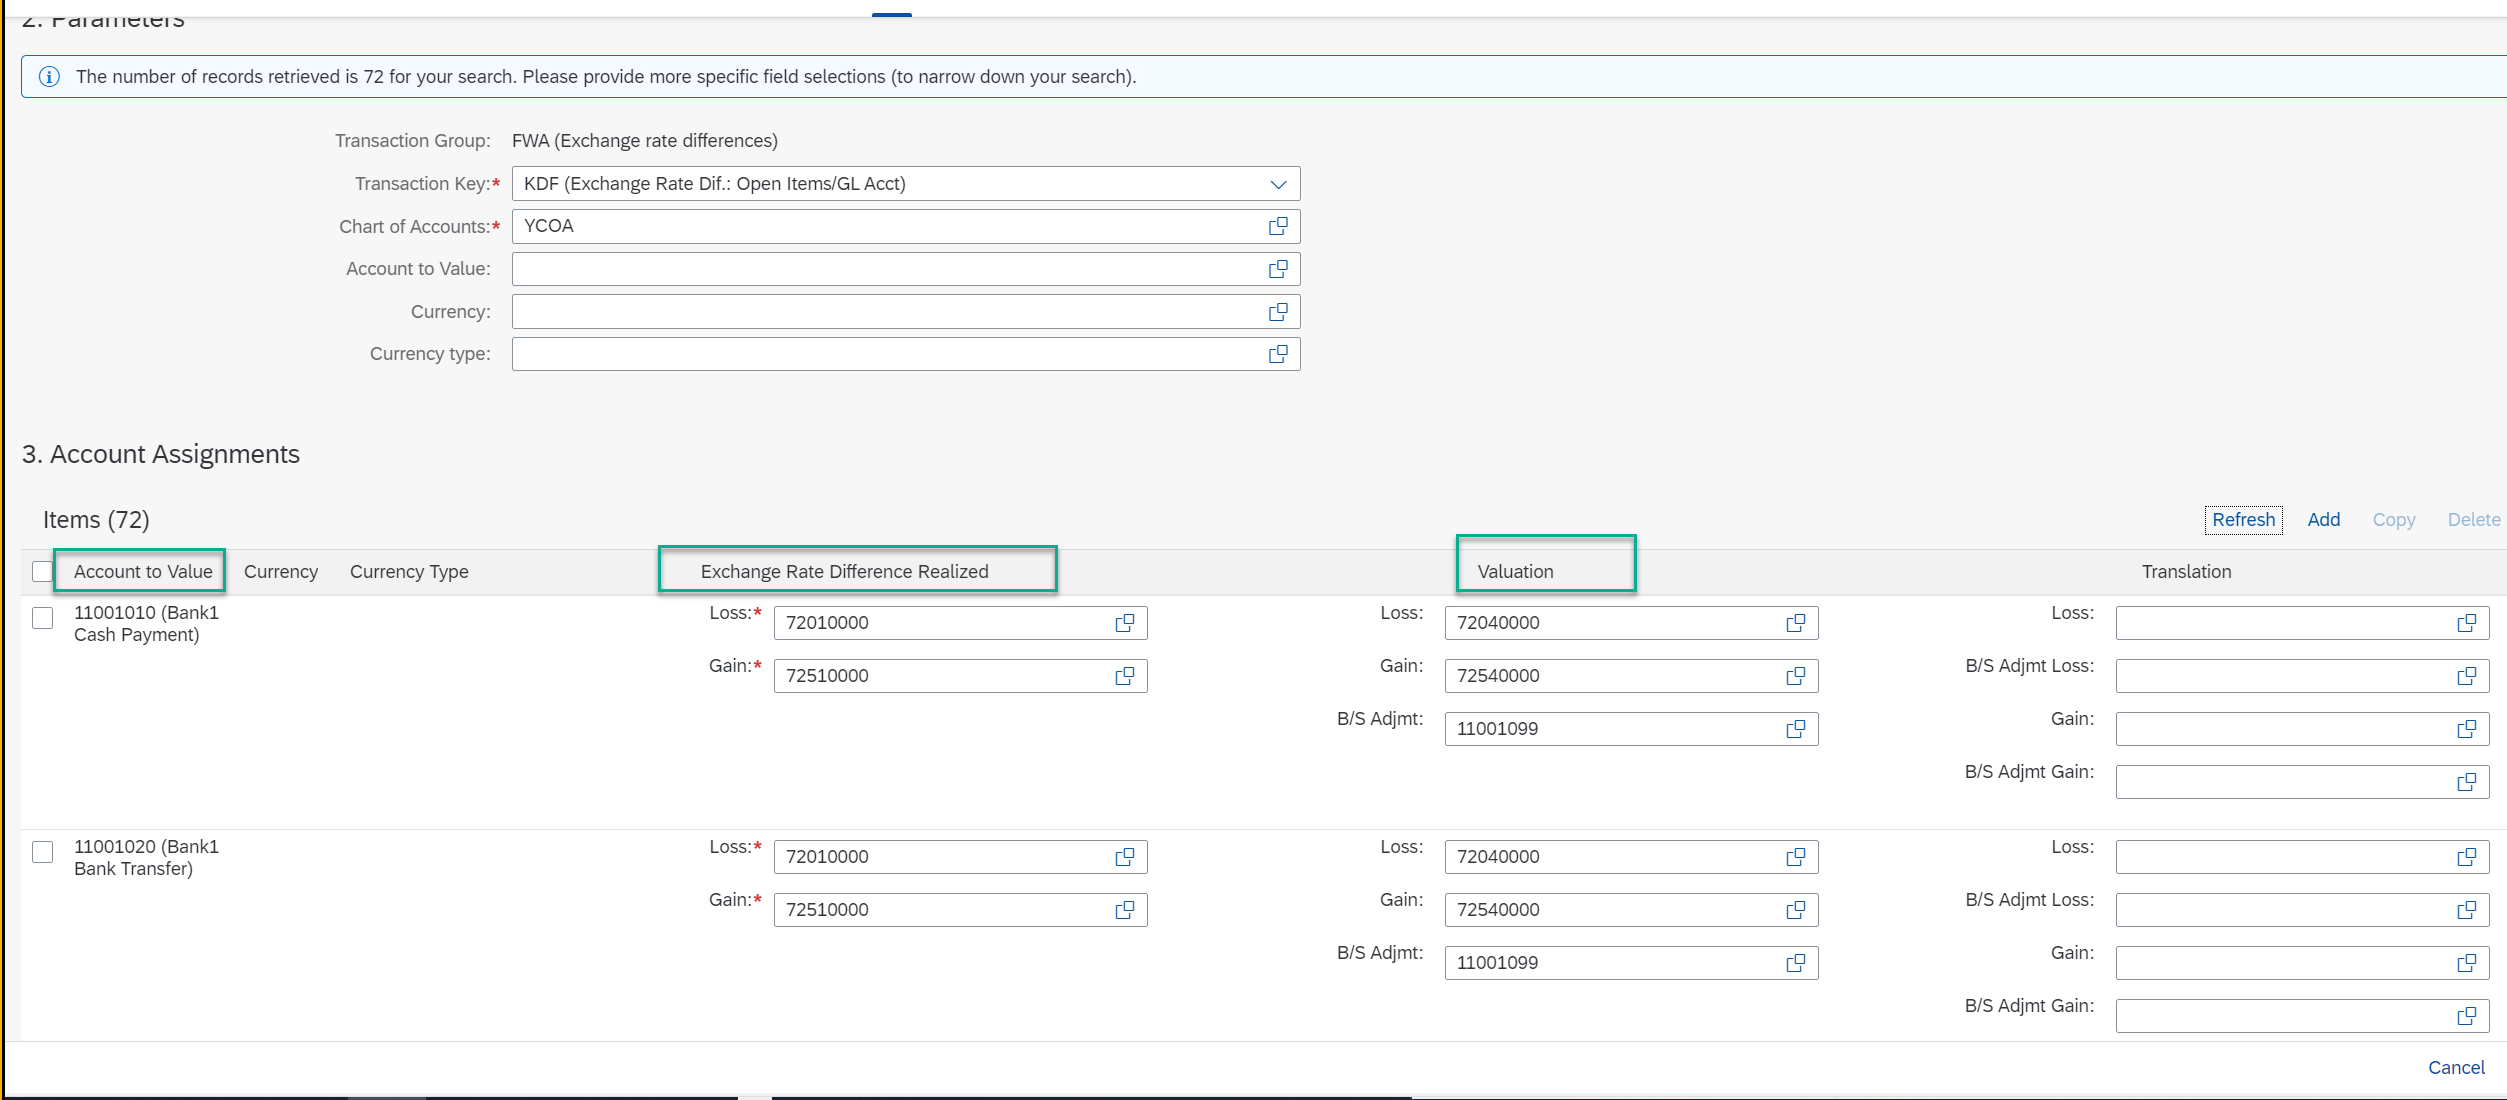Edit 11001020 valuation Gain account 72540000
The height and width of the screenshot is (1100, 2507).
[1631, 910]
